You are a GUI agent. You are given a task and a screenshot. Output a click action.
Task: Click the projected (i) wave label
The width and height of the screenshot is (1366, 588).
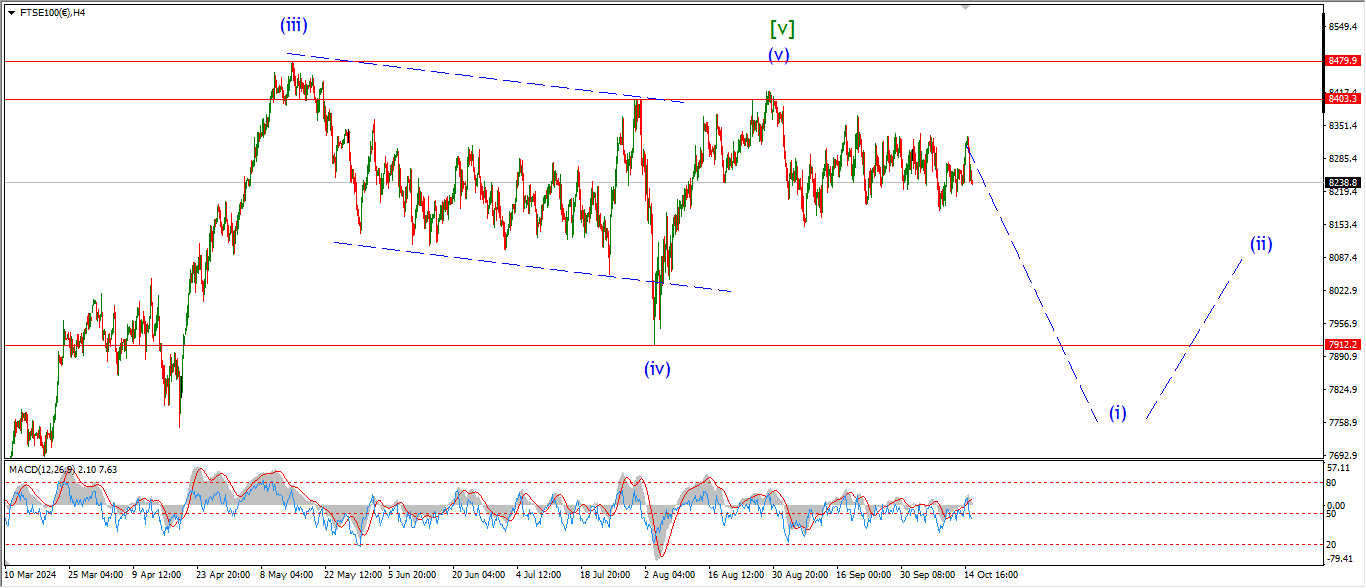point(1117,413)
